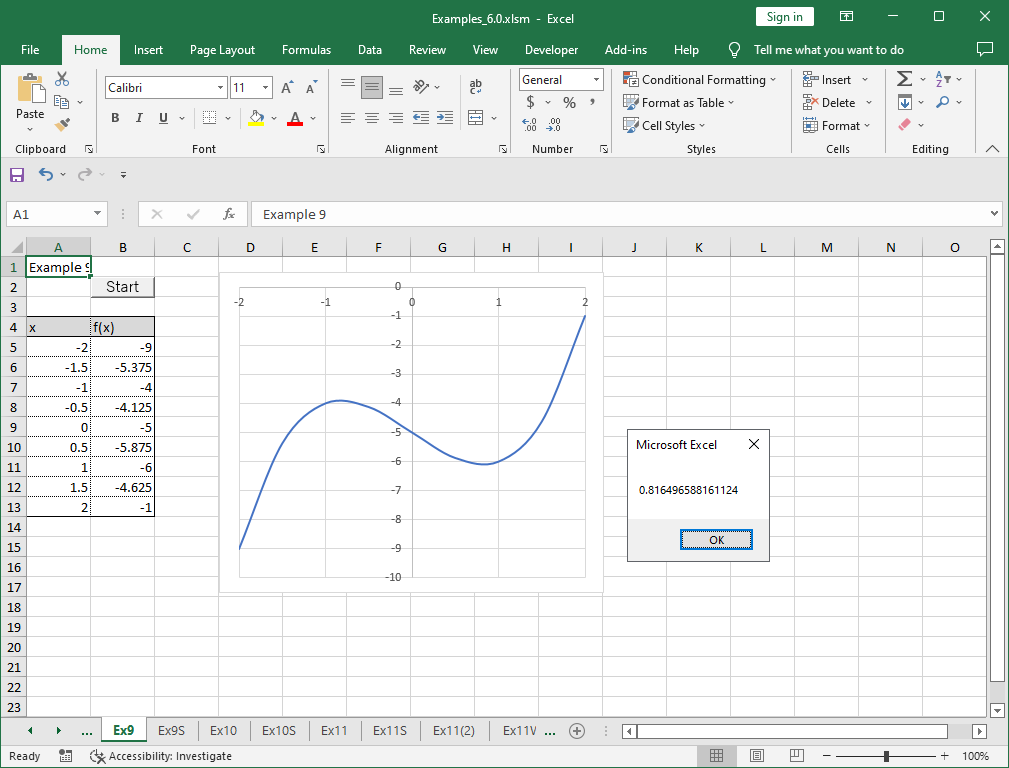Switch to the Ex10 sheet tab
The image size is (1009, 768).
[223, 731]
